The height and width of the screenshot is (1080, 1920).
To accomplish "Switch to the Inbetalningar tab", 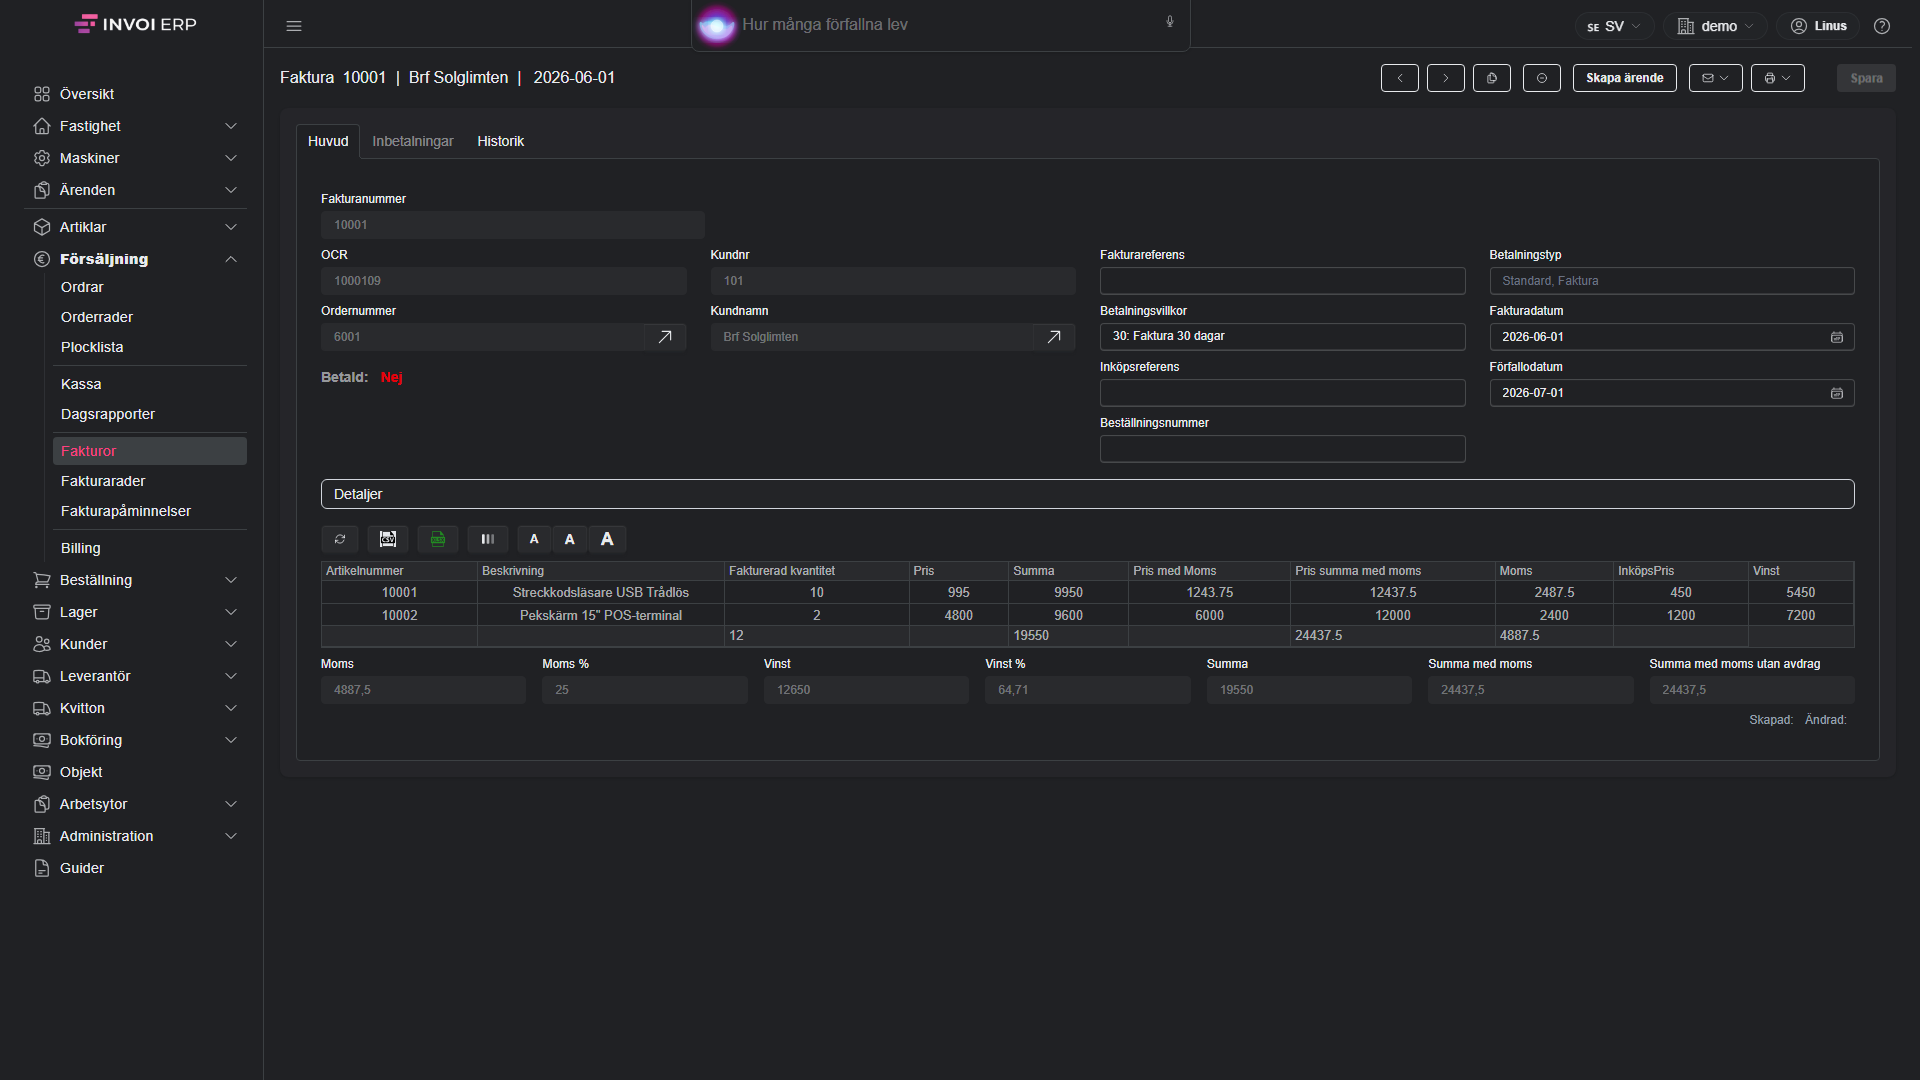I will click(413, 141).
